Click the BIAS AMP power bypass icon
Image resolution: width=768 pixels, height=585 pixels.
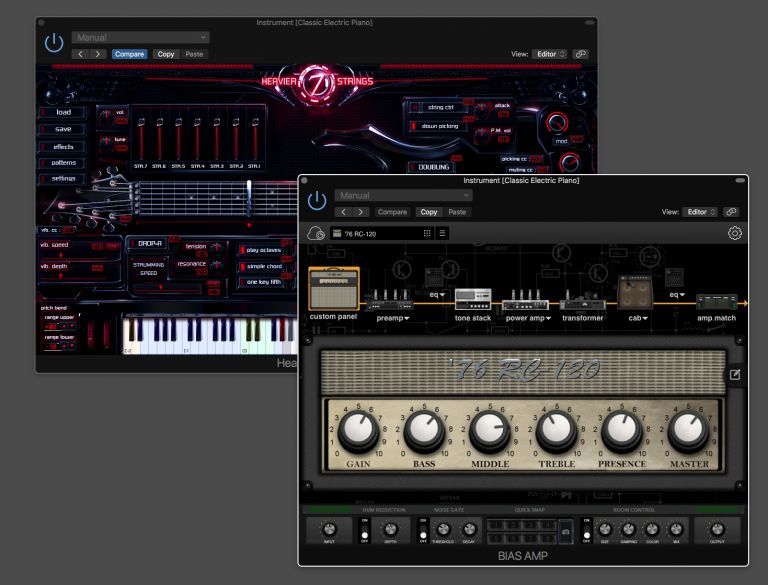[317, 201]
